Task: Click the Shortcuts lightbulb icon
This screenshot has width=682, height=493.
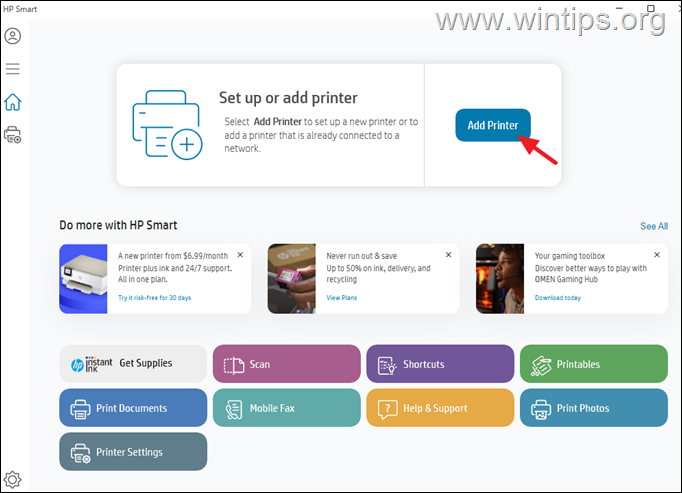Action: [x=387, y=366]
